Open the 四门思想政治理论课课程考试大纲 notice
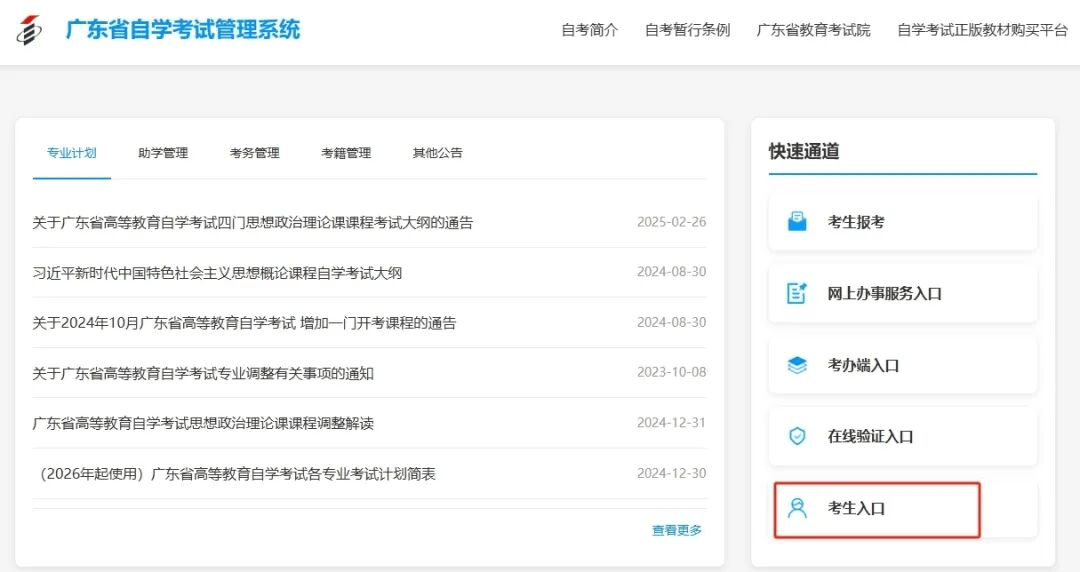Viewport: 1080px width, 572px height. click(x=252, y=222)
